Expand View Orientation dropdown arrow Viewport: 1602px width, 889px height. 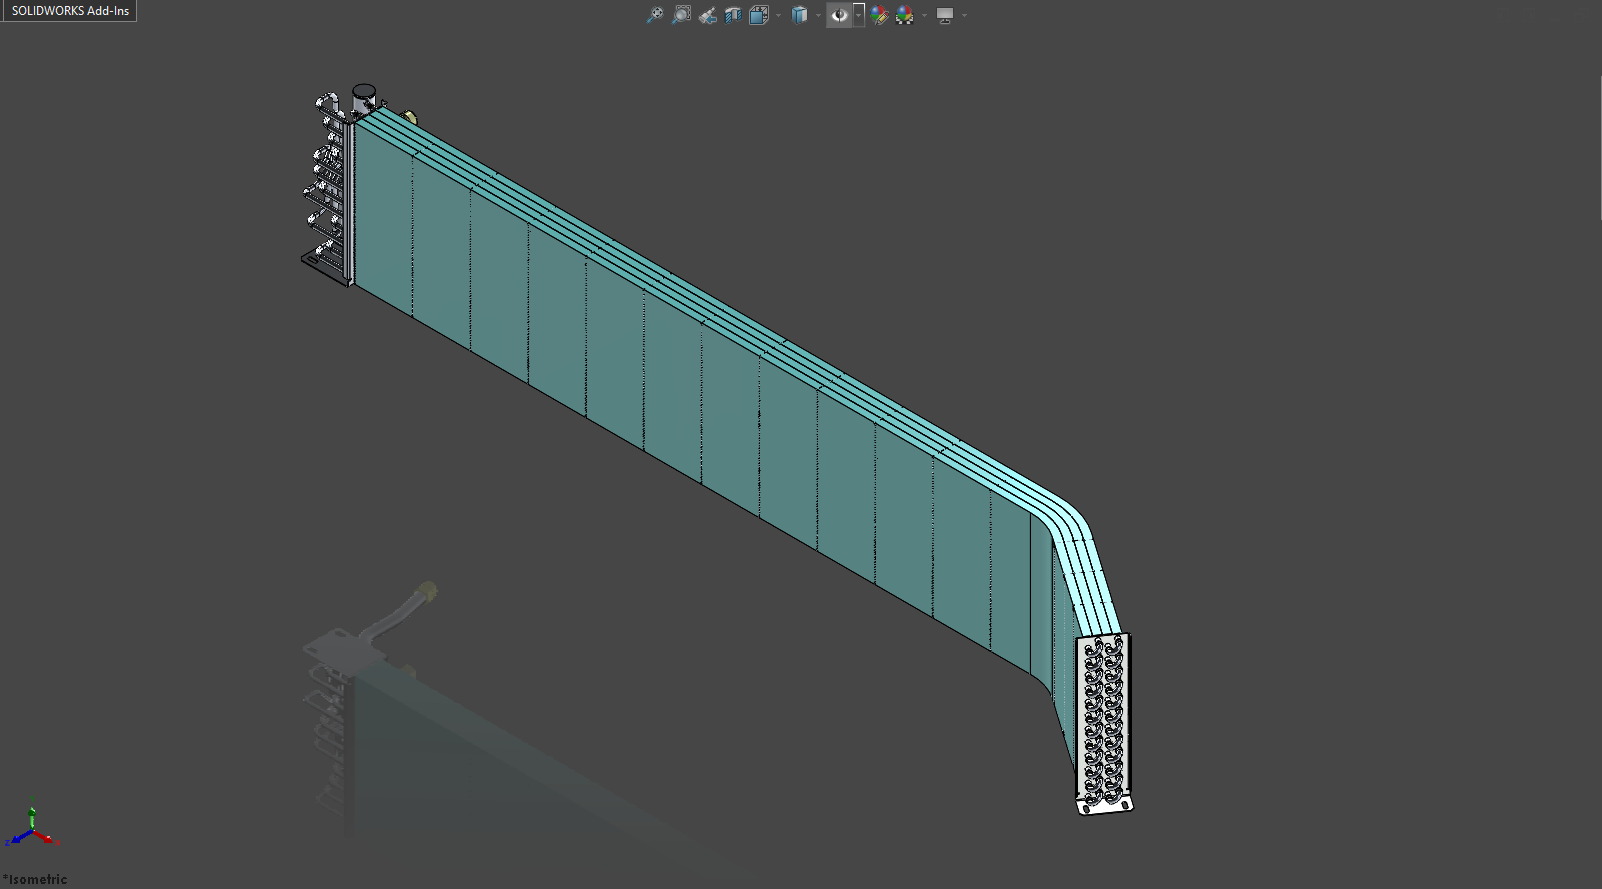778,15
